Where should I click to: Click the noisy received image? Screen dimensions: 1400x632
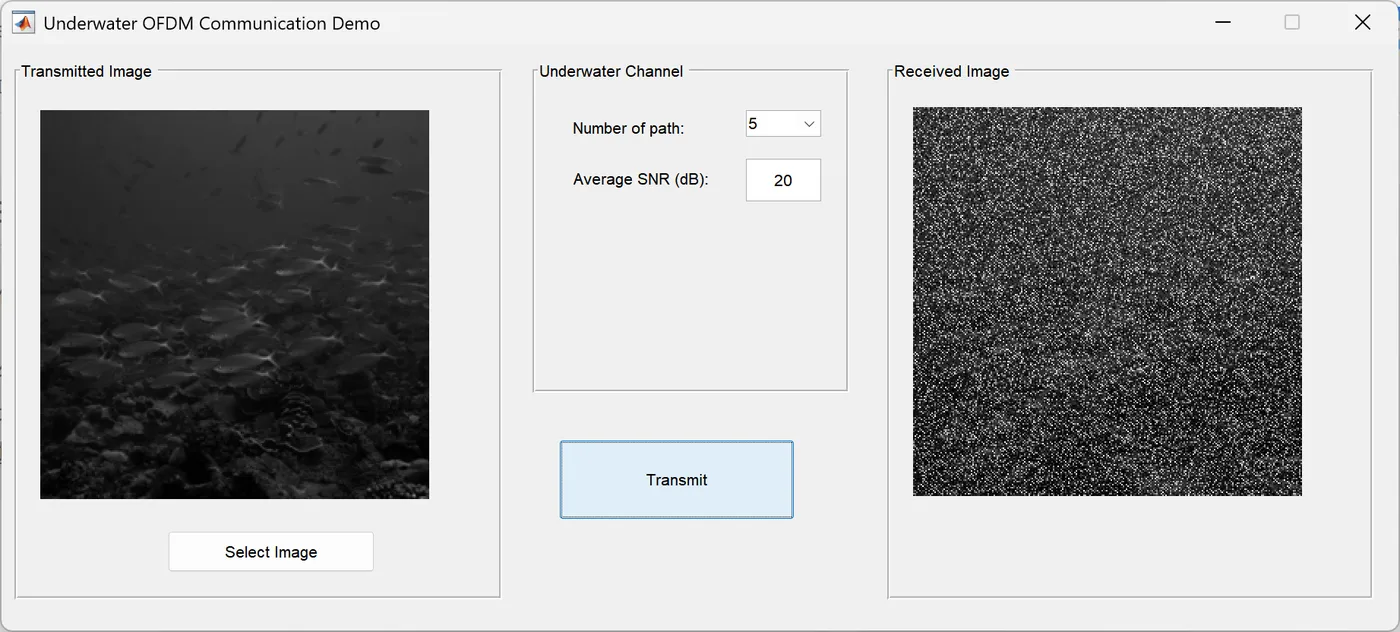point(1107,301)
